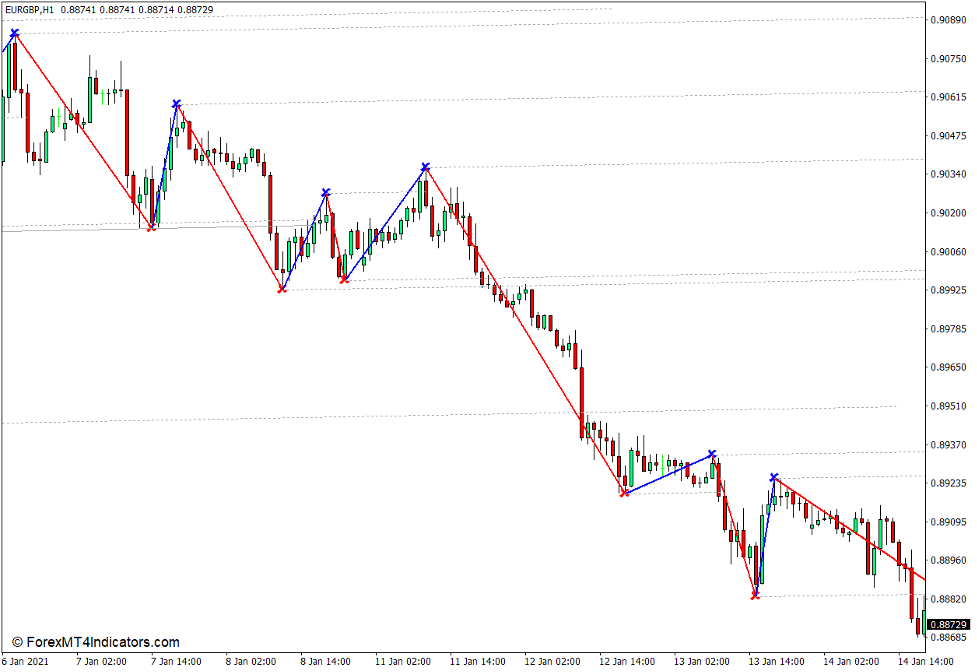Click the blue X marker at the top-left peak

point(13,33)
